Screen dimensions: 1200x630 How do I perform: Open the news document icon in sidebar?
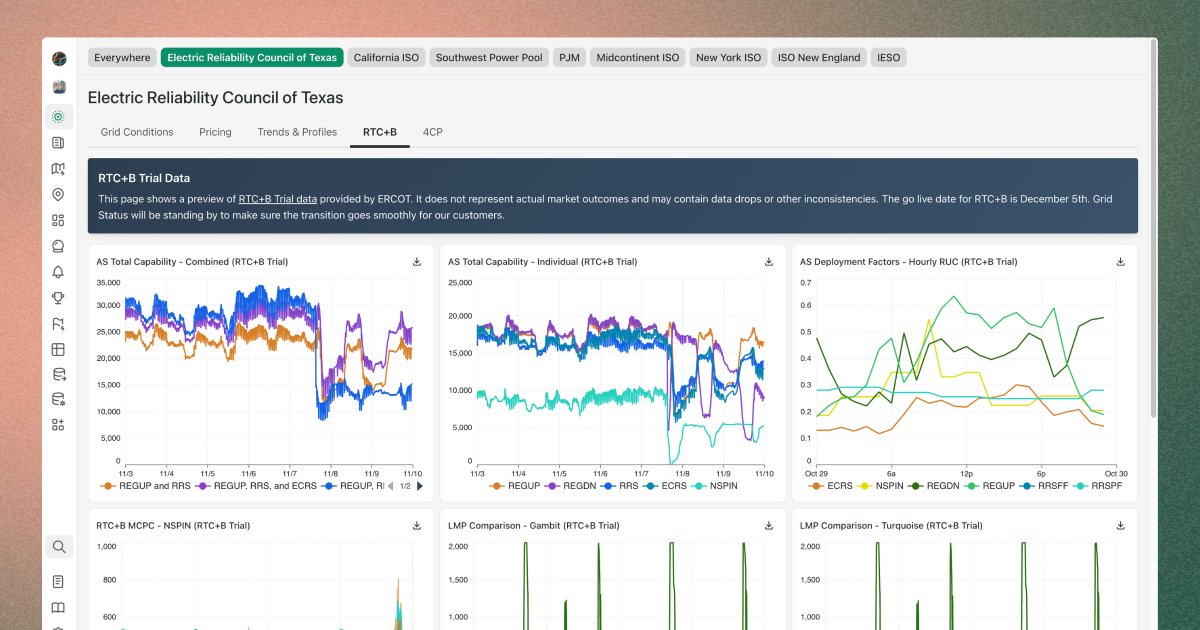pyautogui.click(x=58, y=143)
